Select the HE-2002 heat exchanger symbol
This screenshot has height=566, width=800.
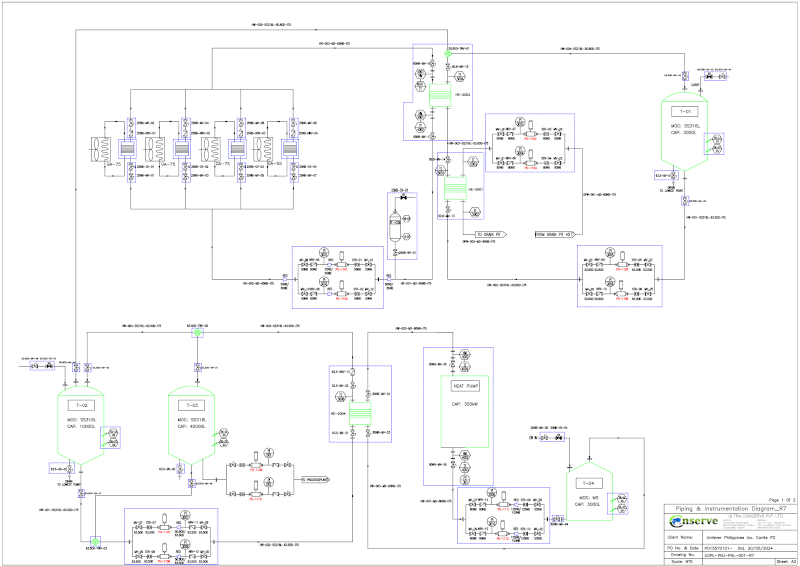437,98
